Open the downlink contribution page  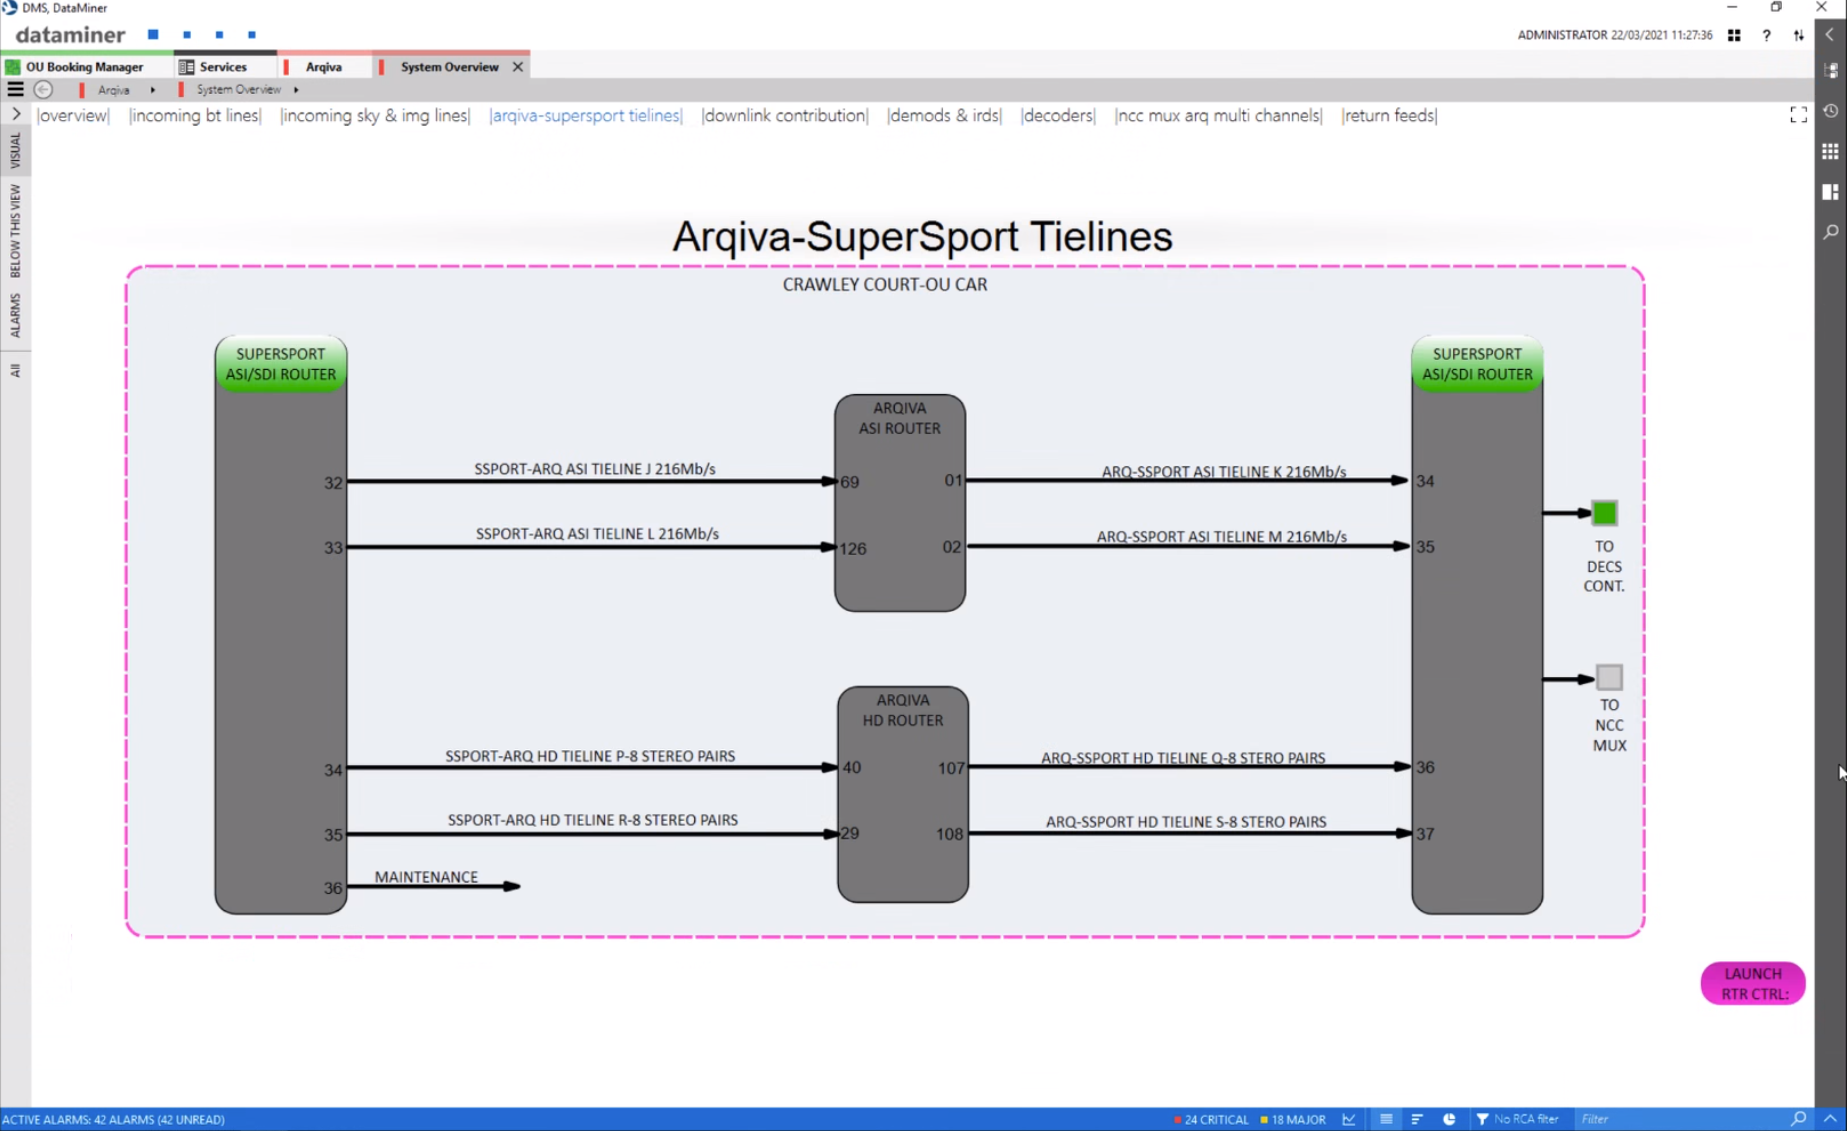785,115
